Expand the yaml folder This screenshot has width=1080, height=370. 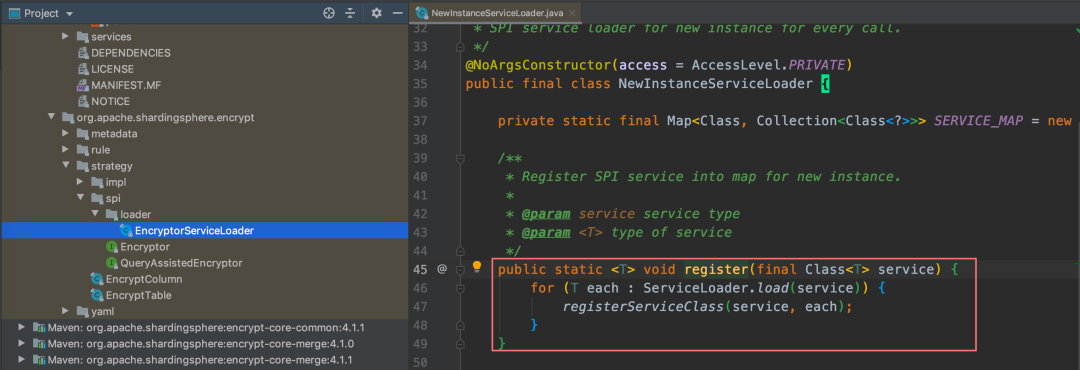pyautogui.click(x=65, y=311)
